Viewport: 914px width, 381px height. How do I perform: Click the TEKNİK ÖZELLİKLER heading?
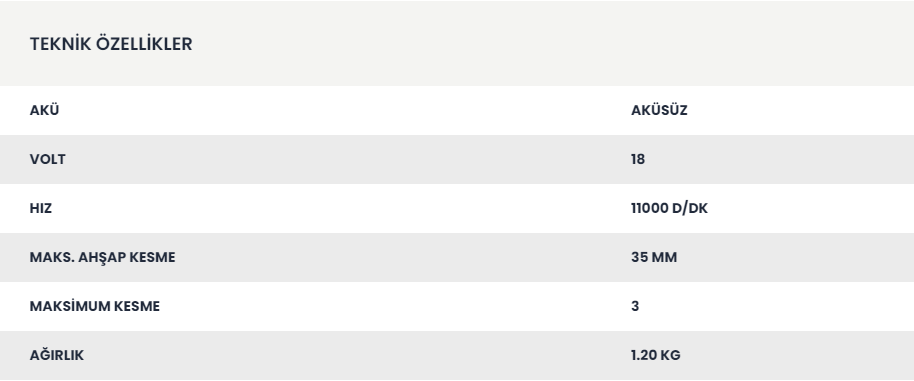(111, 44)
